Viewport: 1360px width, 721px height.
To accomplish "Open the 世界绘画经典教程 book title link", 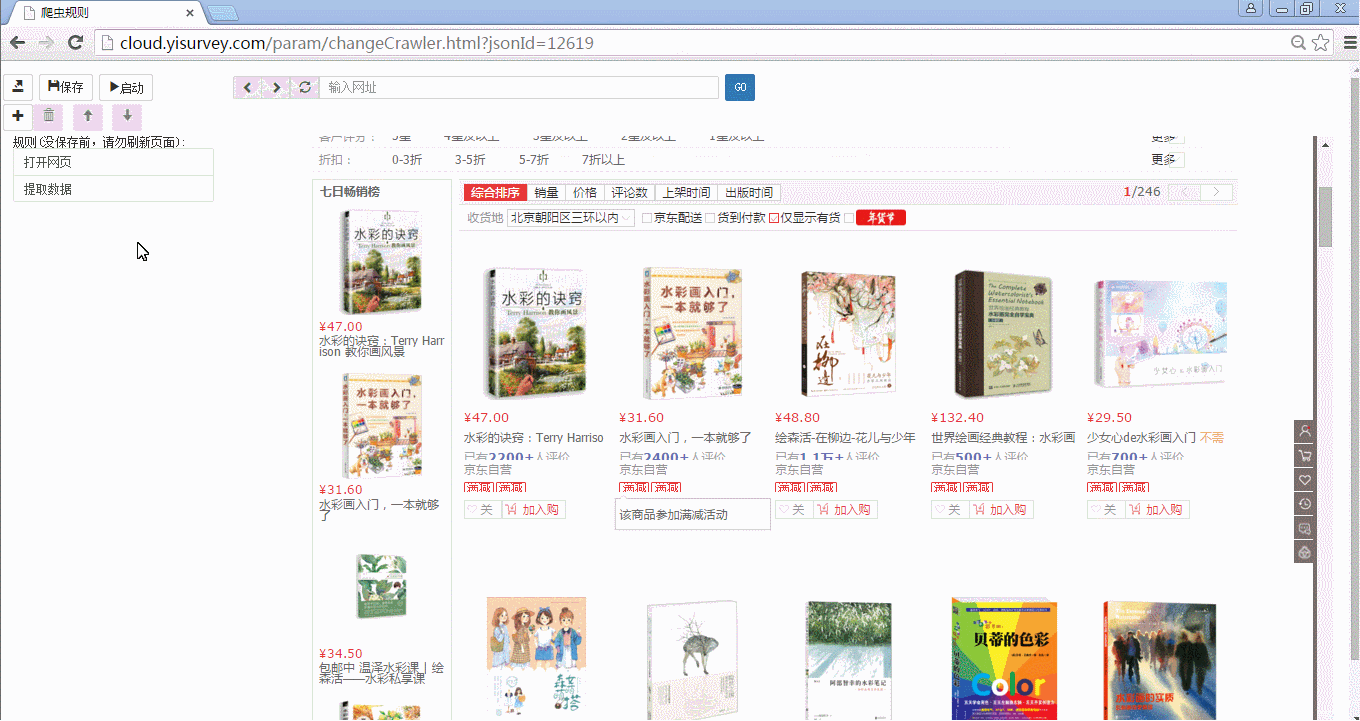I will [x=1003, y=438].
